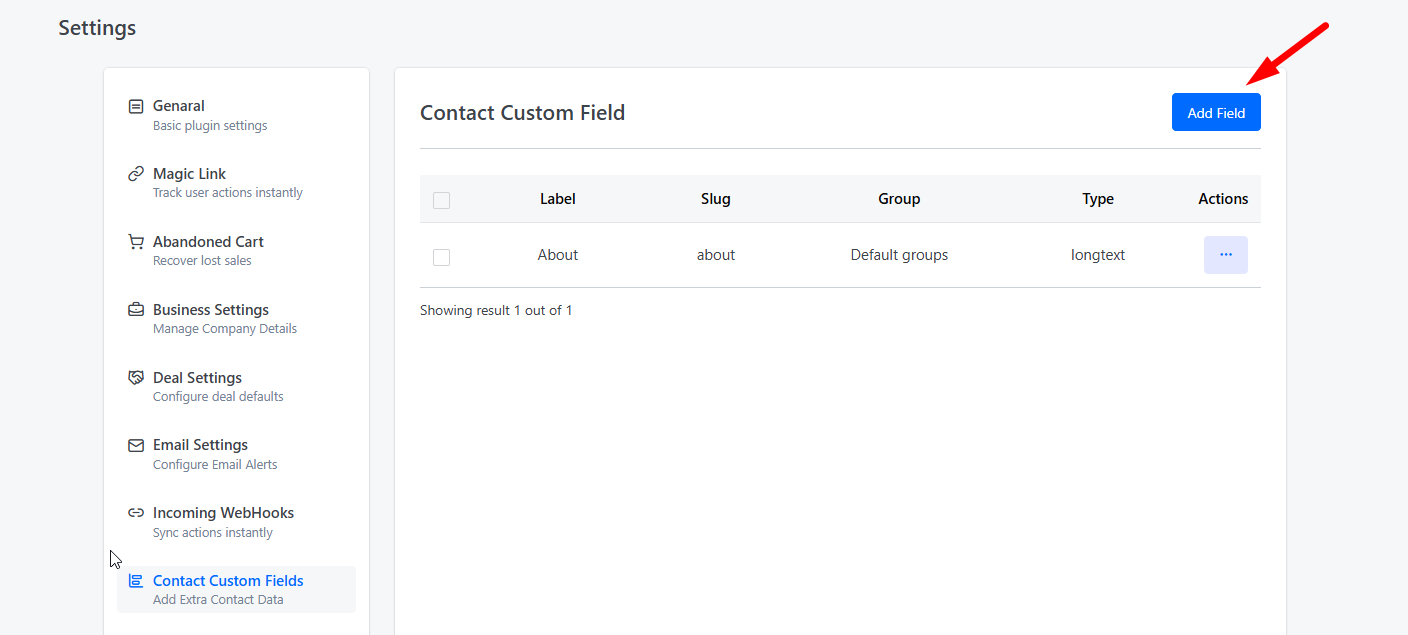Click the 'Contact Custom Field' heading

[x=522, y=112]
